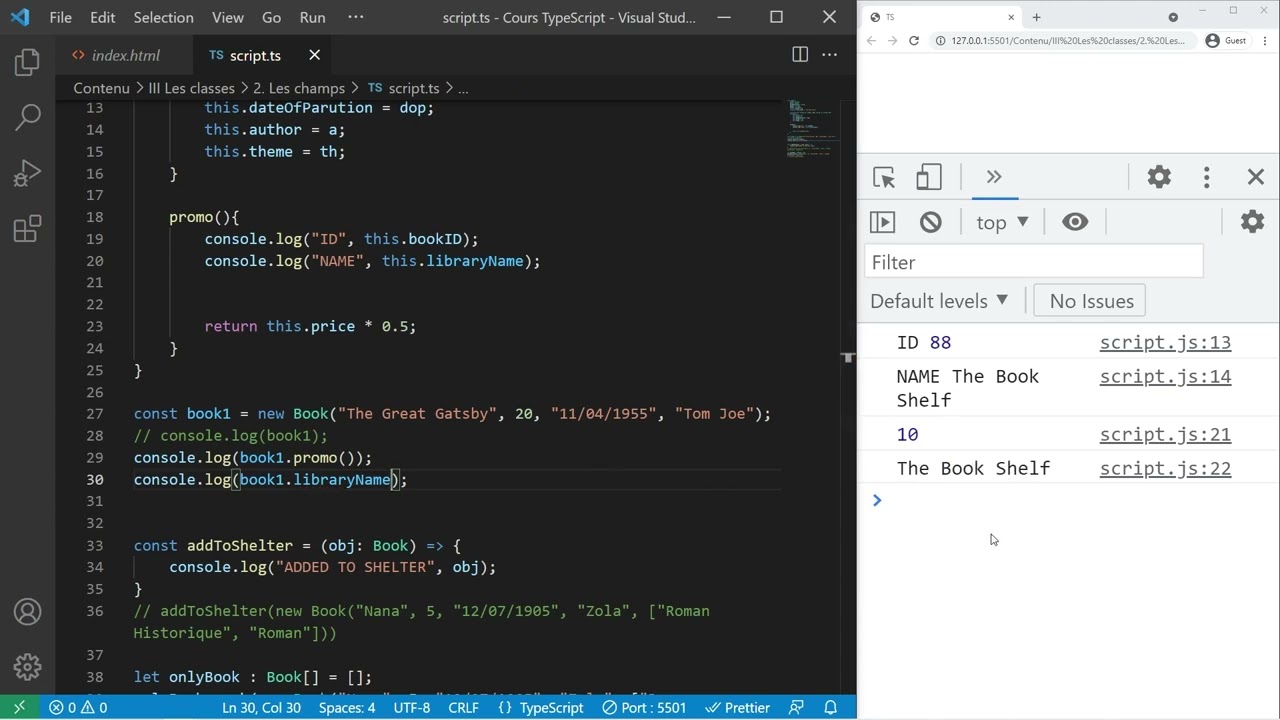Viewport: 1280px width, 720px height.
Task: Open the Accounts menu icon
Action: coord(27,611)
